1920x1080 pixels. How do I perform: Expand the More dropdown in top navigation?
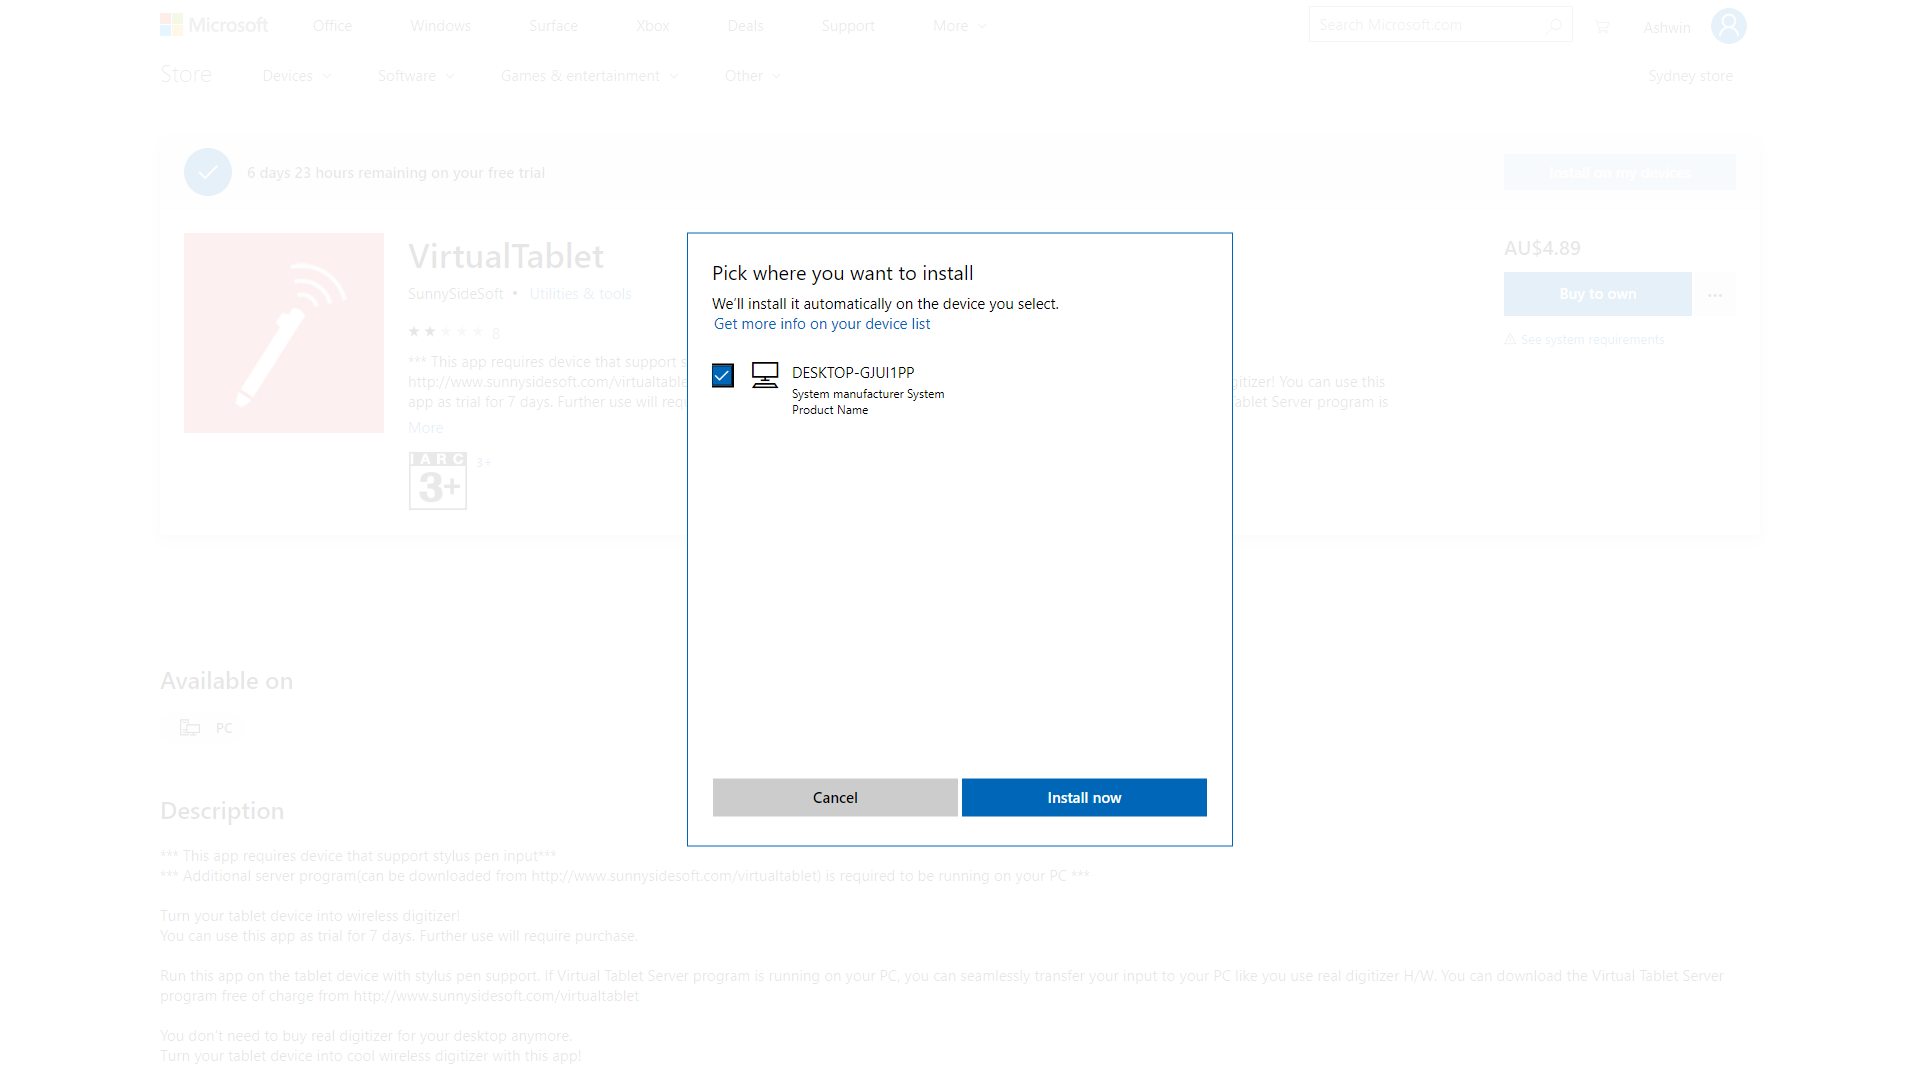tap(959, 26)
